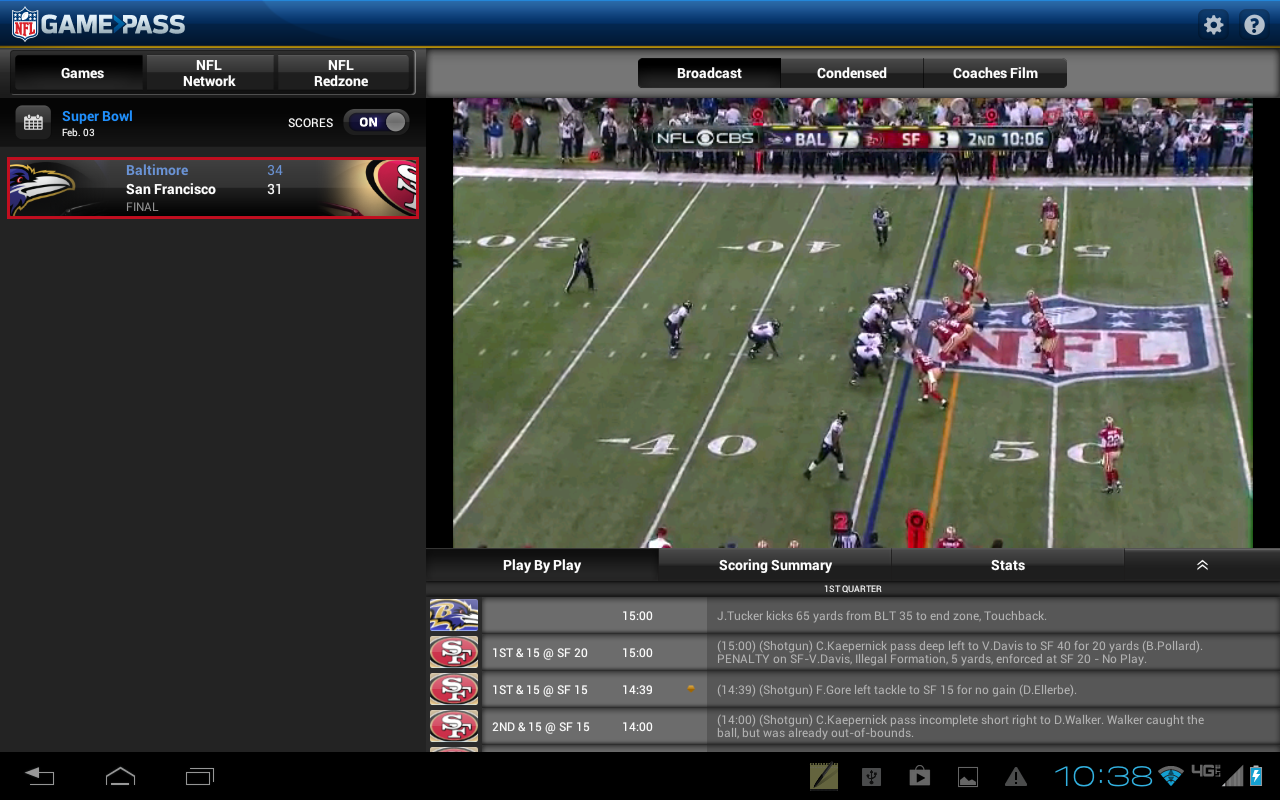This screenshot has width=1280, height=800.
Task: Tap the battery status icon
Action: 1257,776
